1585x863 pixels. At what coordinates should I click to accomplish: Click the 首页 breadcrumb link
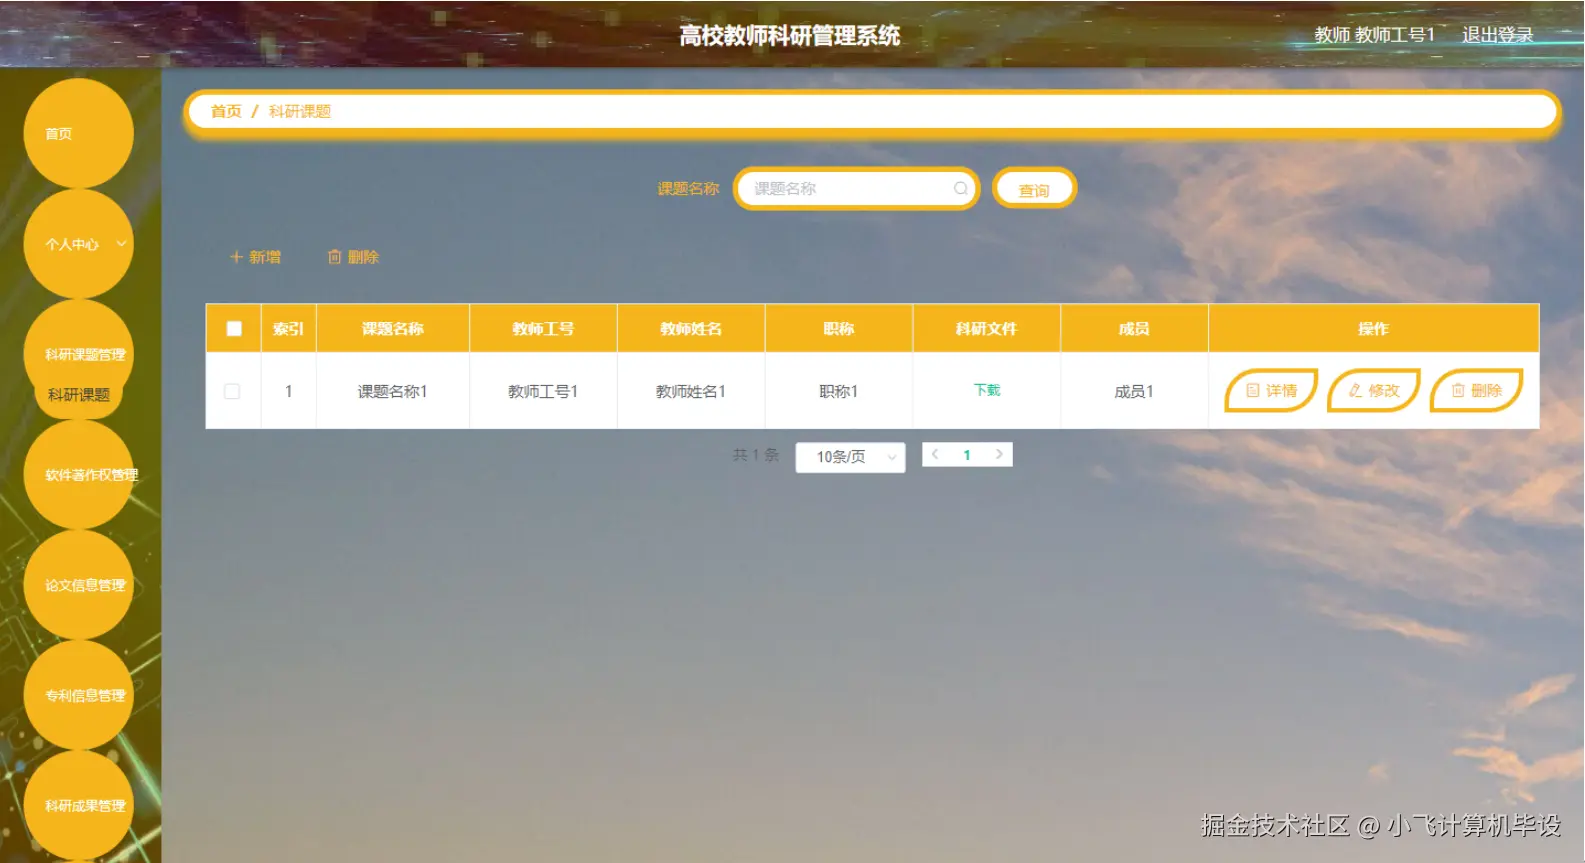(x=226, y=111)
